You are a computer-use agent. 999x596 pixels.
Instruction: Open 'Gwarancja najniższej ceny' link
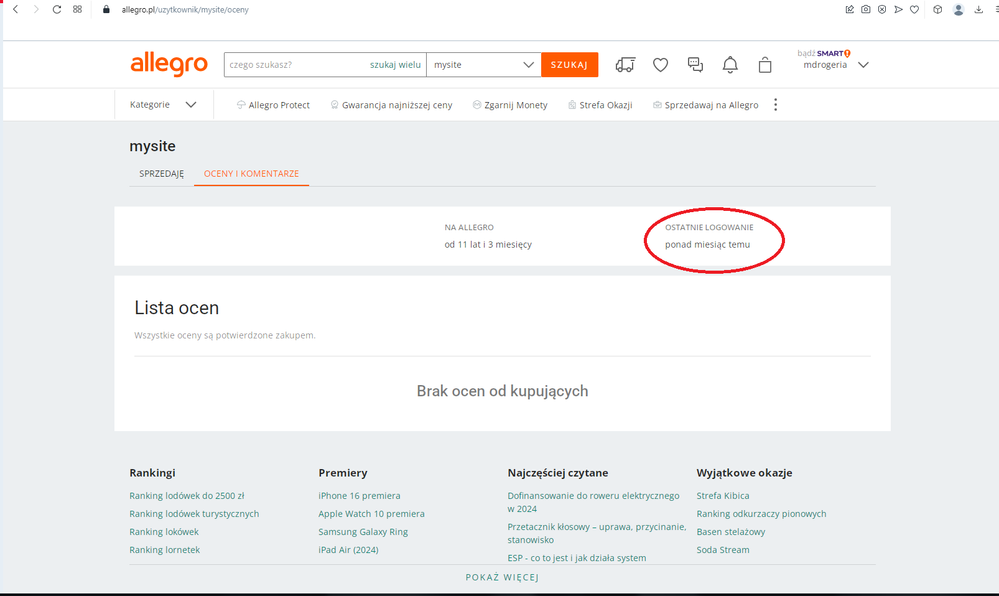click(391, 105)
